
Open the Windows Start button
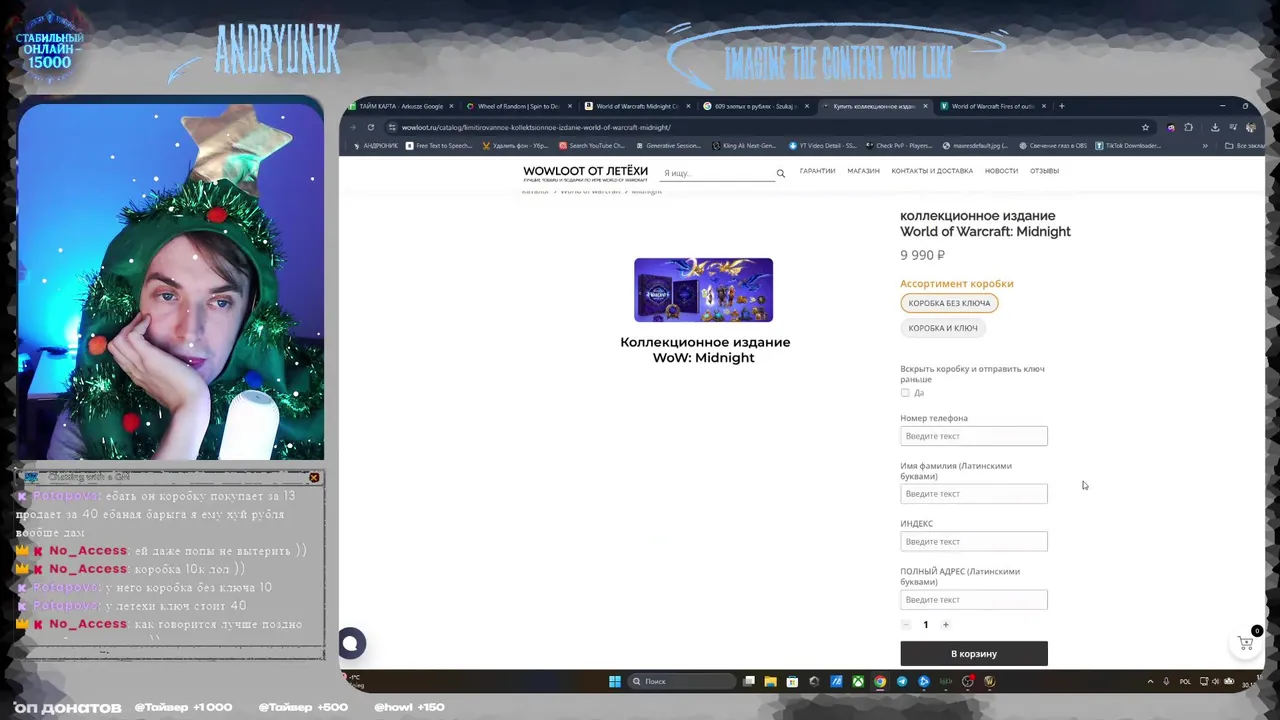pyautogui.click(x=615, y=681)
